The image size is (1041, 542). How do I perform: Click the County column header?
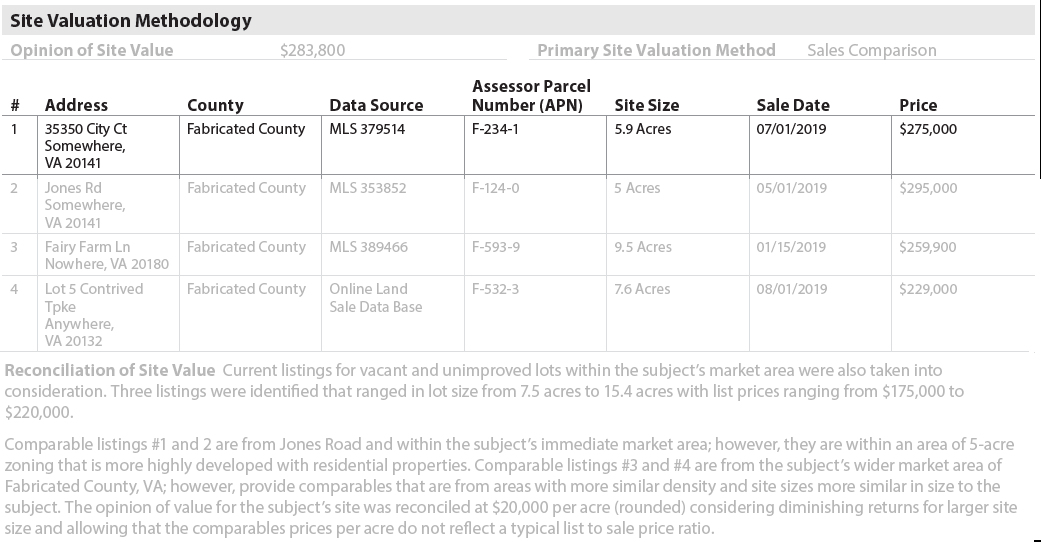pyautogui.click(x=215, y=105)
